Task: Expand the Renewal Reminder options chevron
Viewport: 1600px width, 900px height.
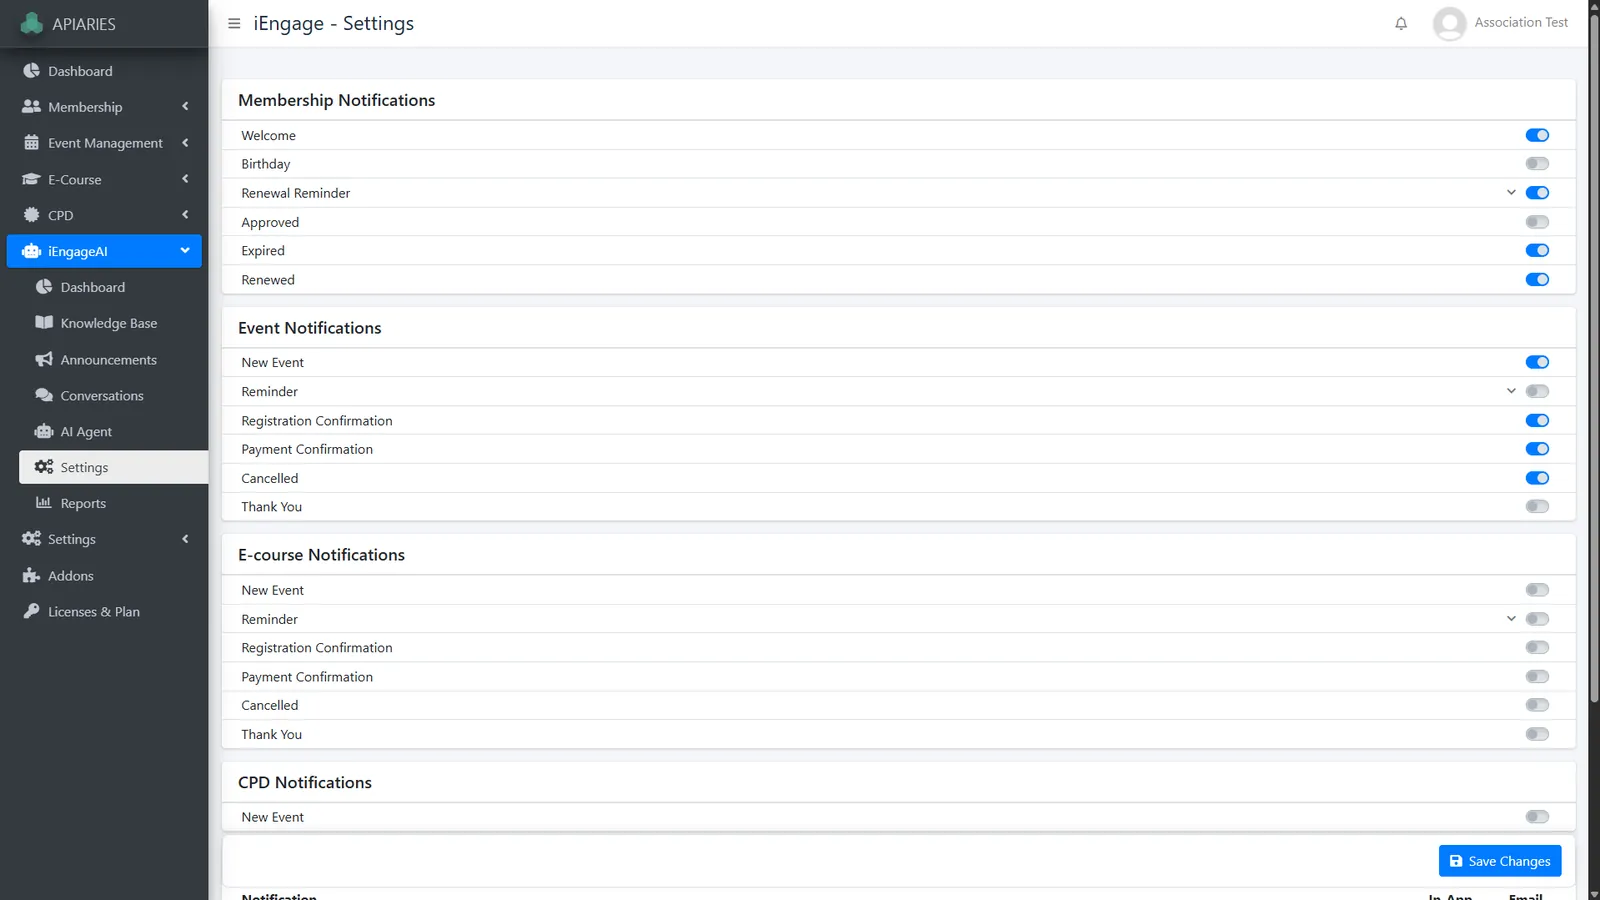Action: point(1511,193)
